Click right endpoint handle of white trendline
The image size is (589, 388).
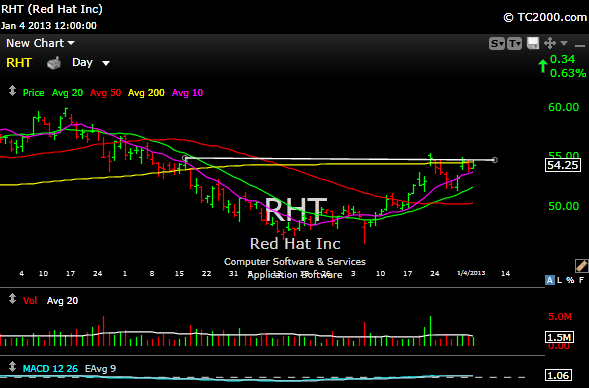(x=495, y=160)
